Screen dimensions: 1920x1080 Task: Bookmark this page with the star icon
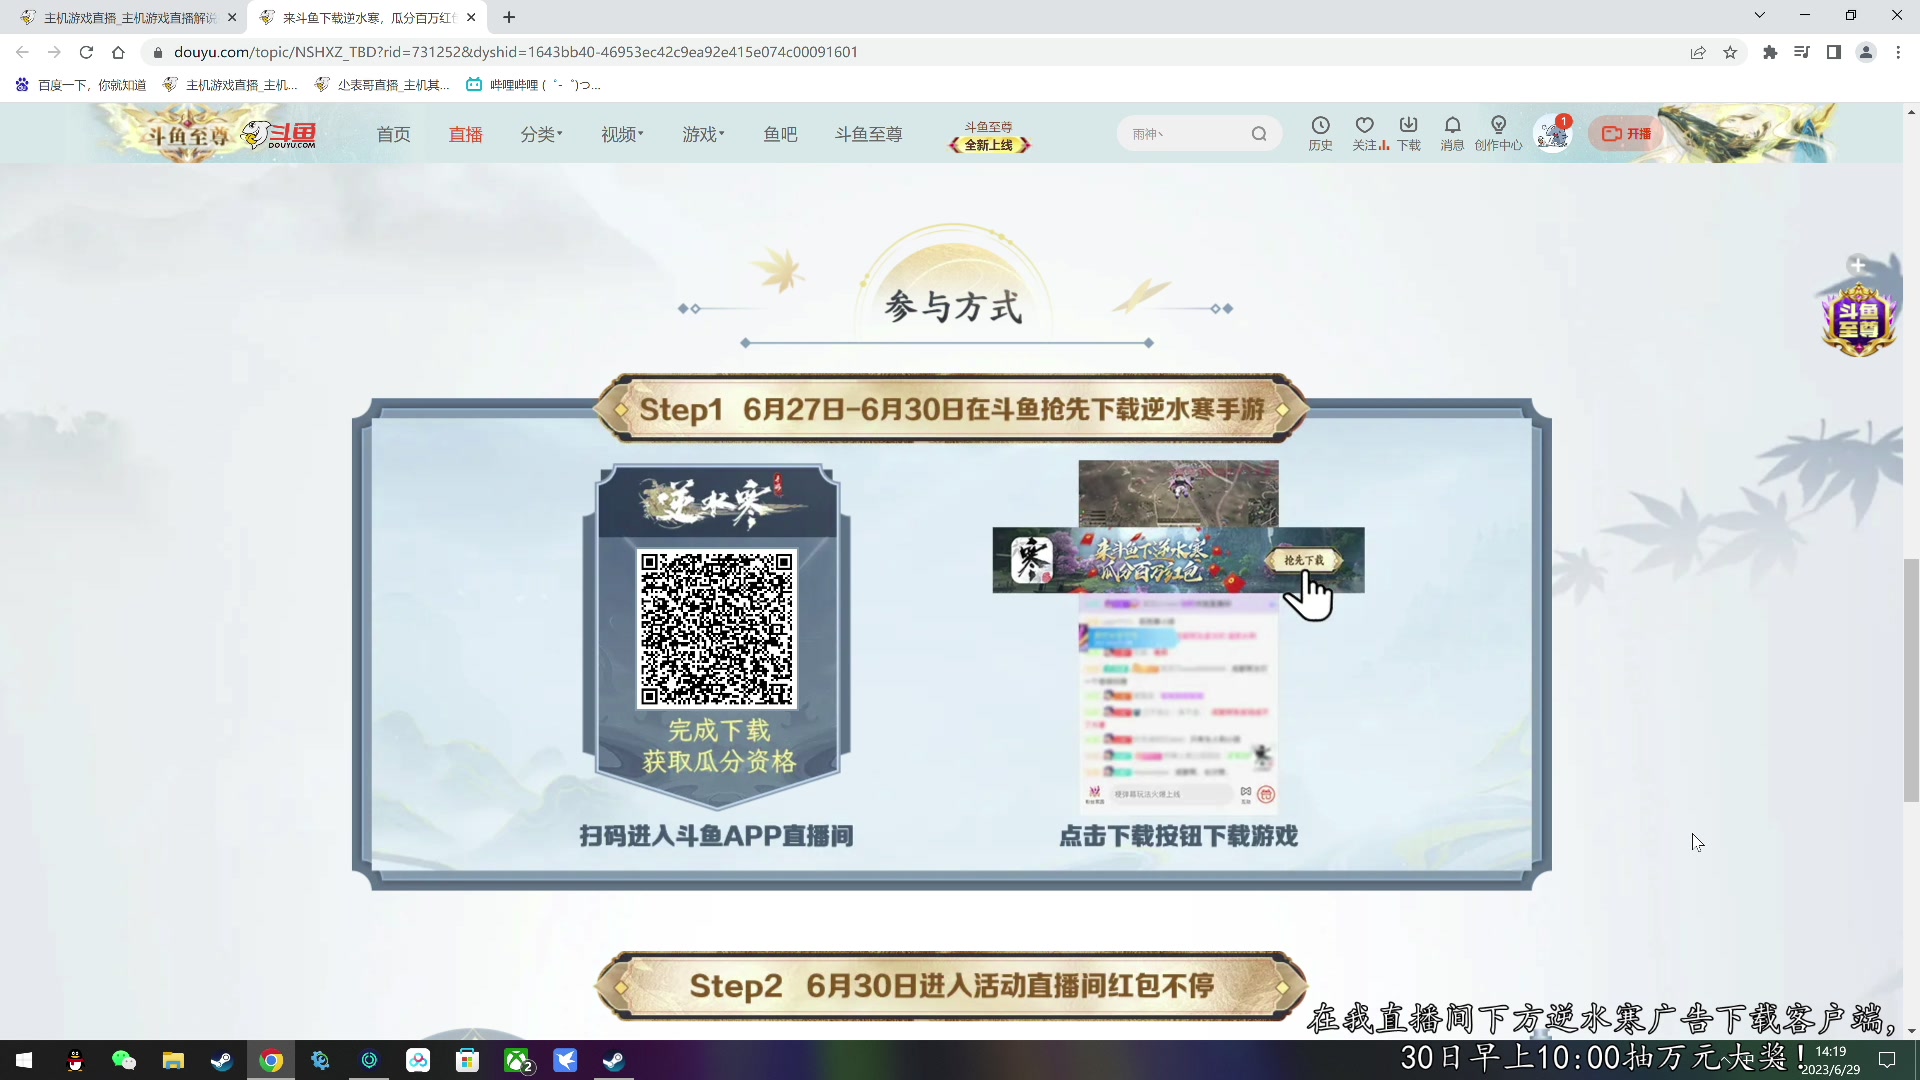[1730, 52]
